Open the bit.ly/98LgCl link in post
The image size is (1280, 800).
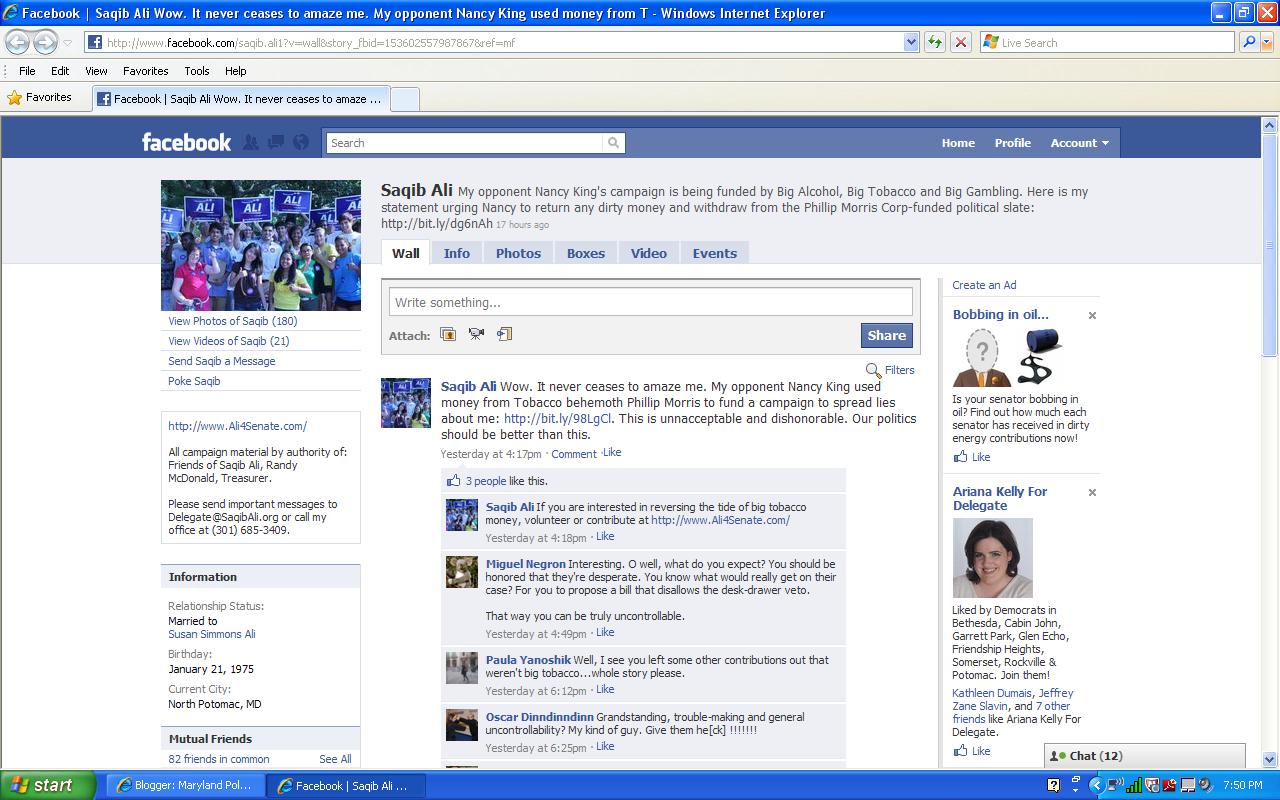point(558,419)
